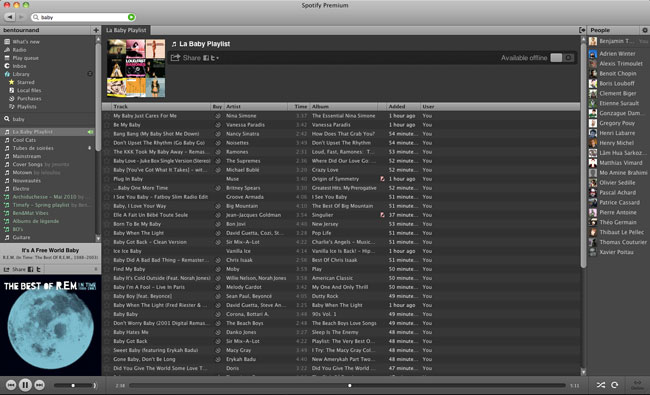Open artist Nina Simone
Screen dimensions: 650x395
(241, 116)
